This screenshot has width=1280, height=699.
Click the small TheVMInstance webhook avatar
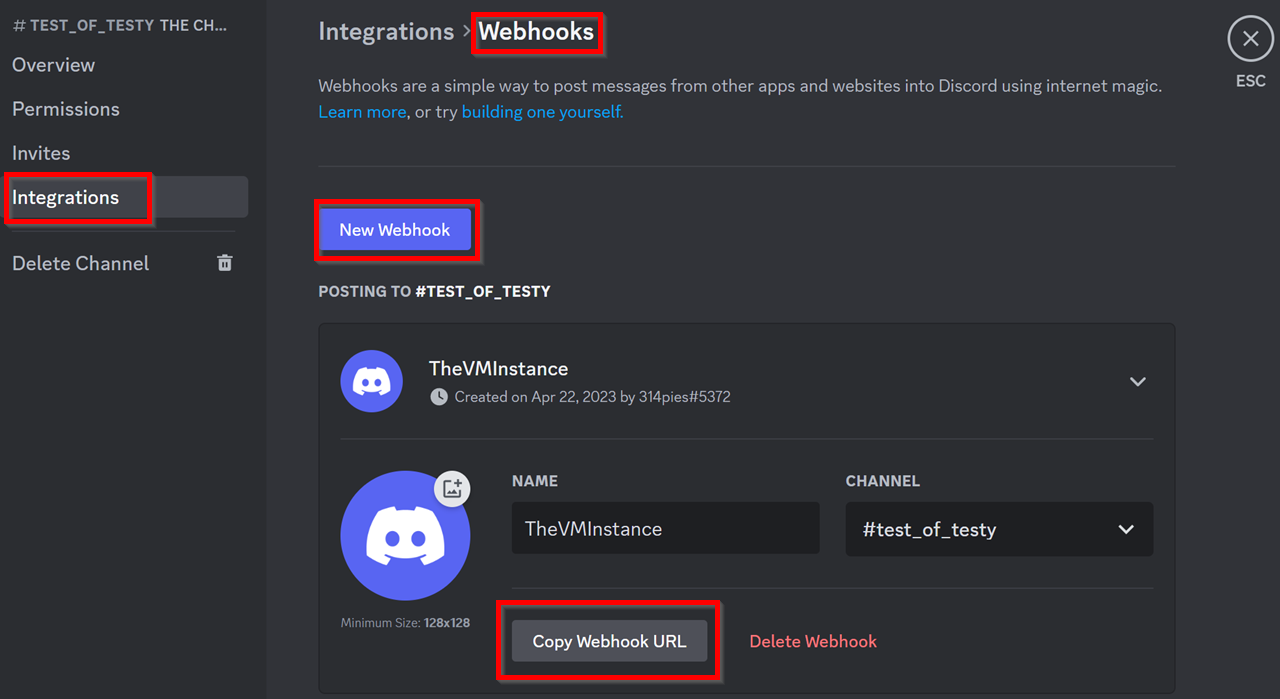tap(372, 381)
